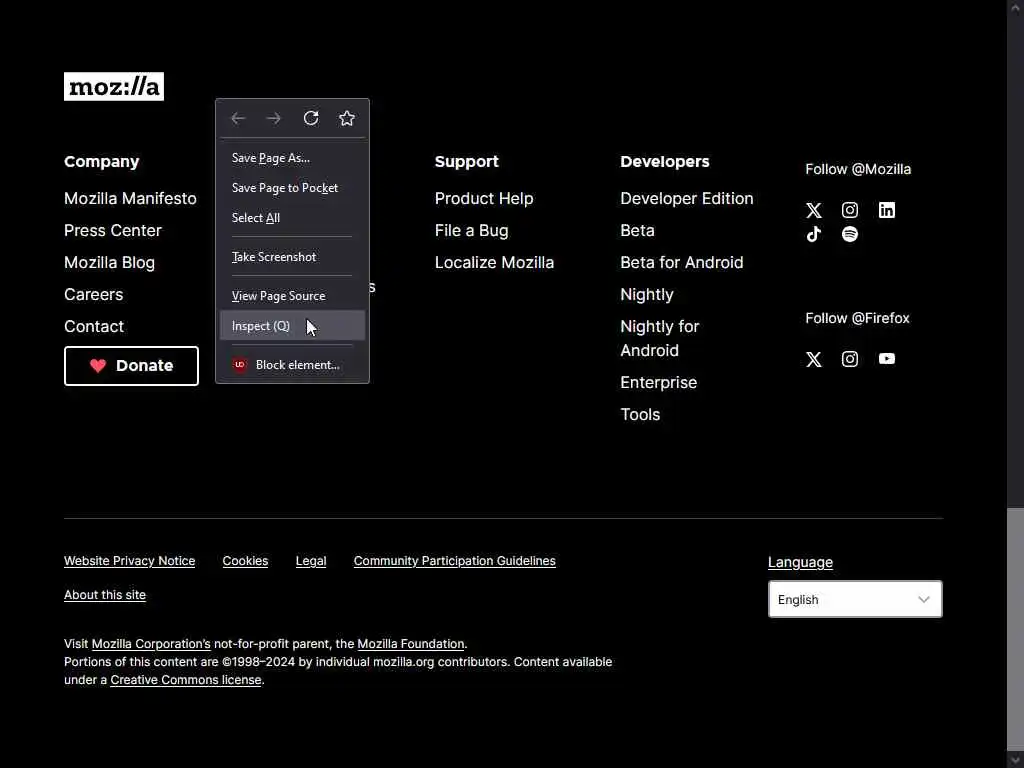Open Firefox's Instagram profile
This screenshot has height=768, width=1024.
point(850,359)
